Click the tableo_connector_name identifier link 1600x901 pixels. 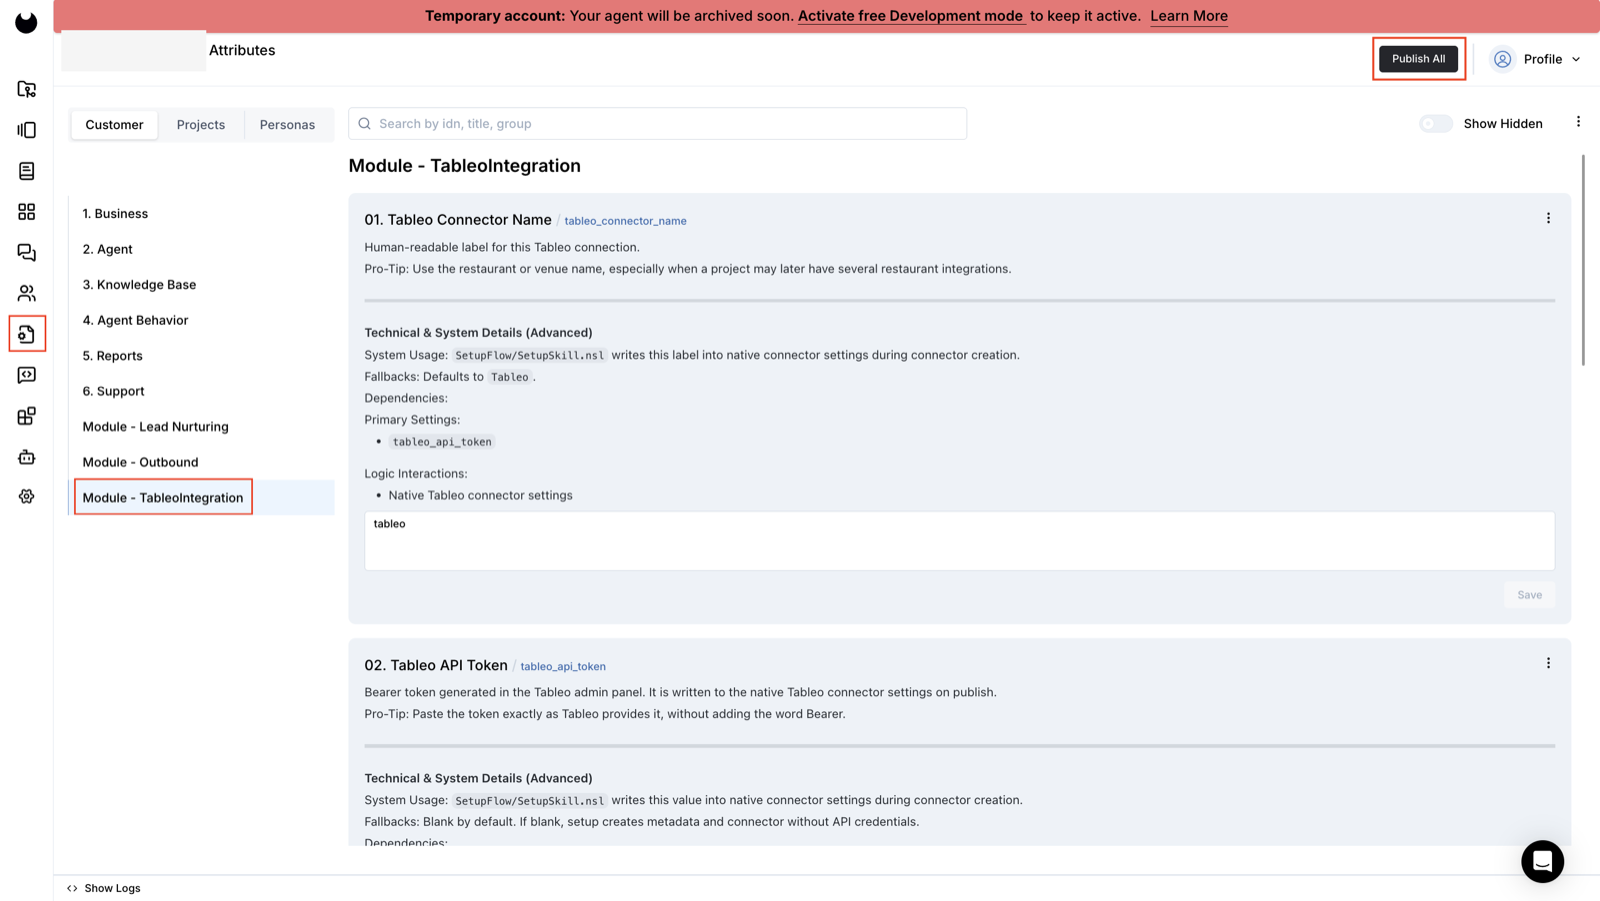click(625, 221)
